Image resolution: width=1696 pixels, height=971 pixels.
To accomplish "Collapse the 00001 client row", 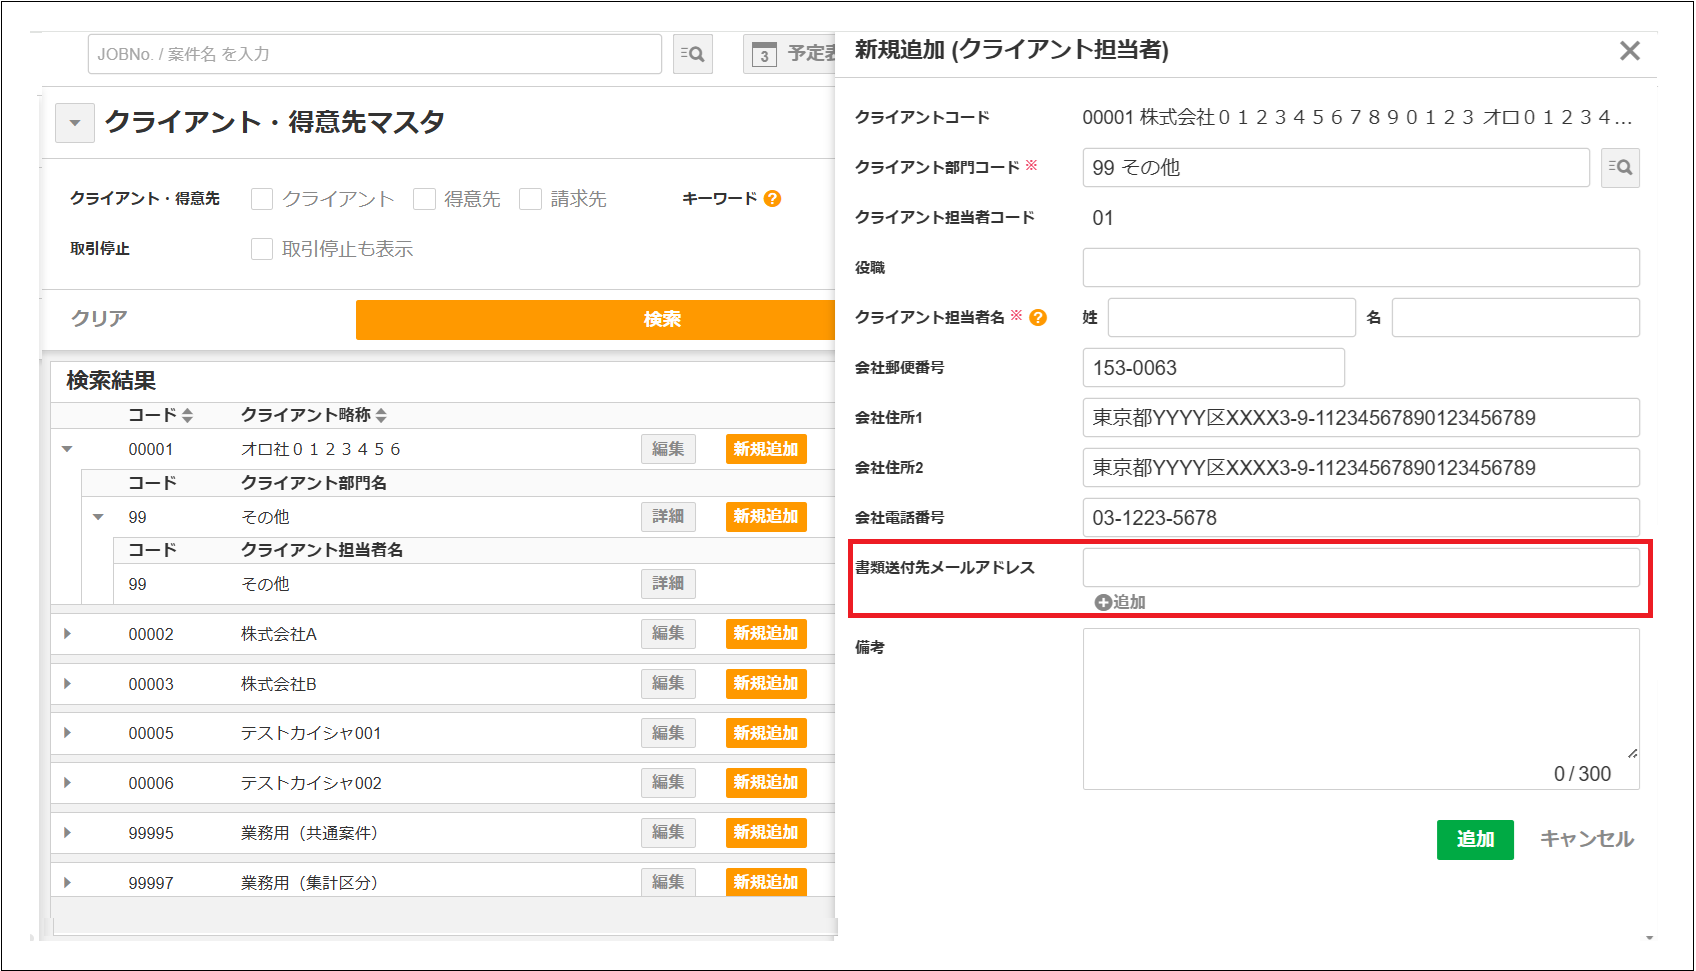I will (x=68, y=449).
